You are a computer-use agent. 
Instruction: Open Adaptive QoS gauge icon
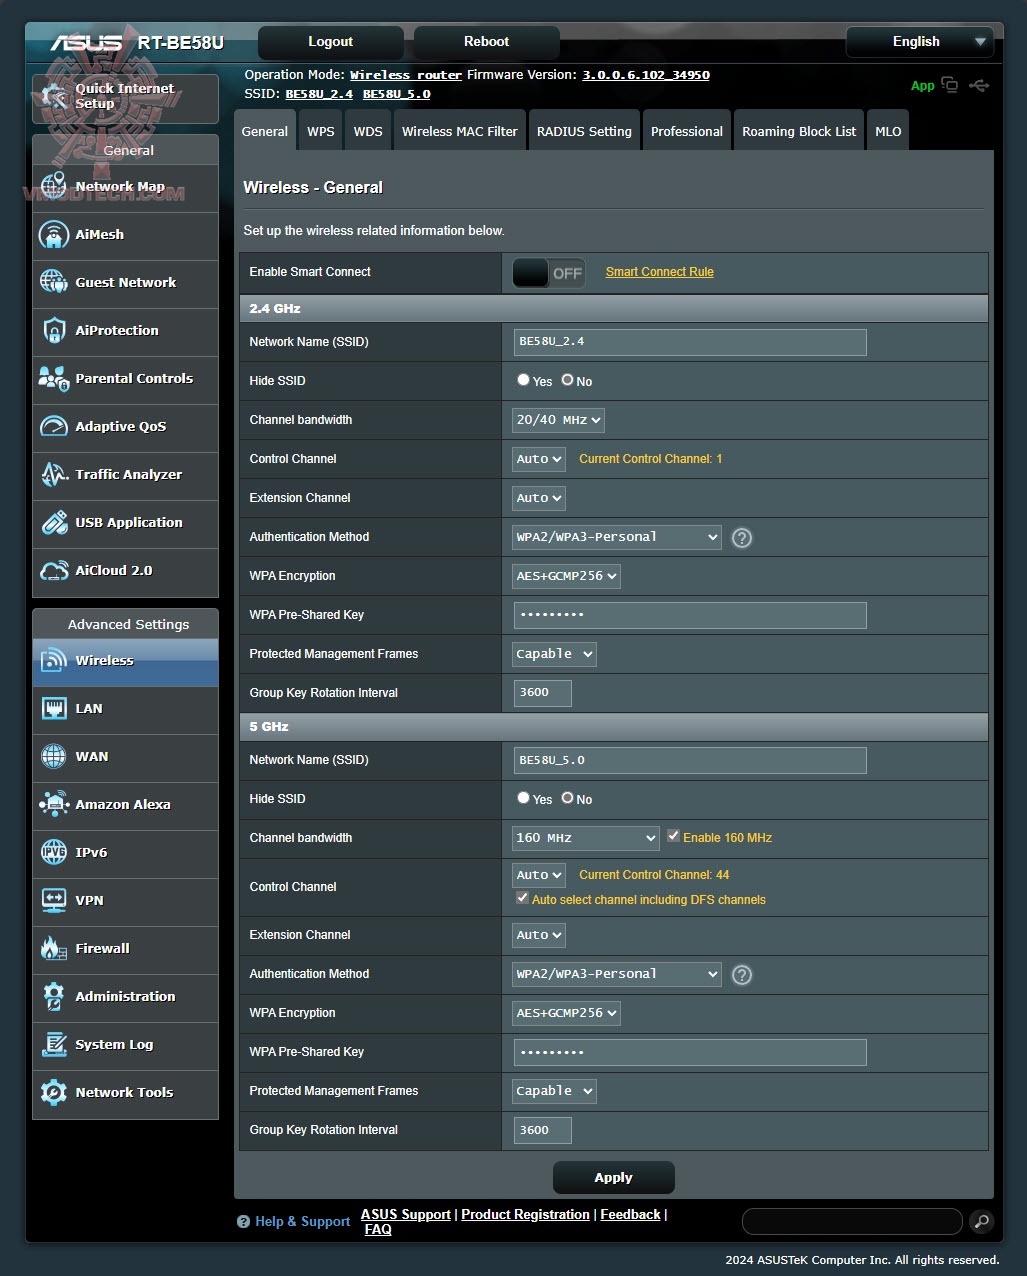pyautogui.click(x=54, y=427)
